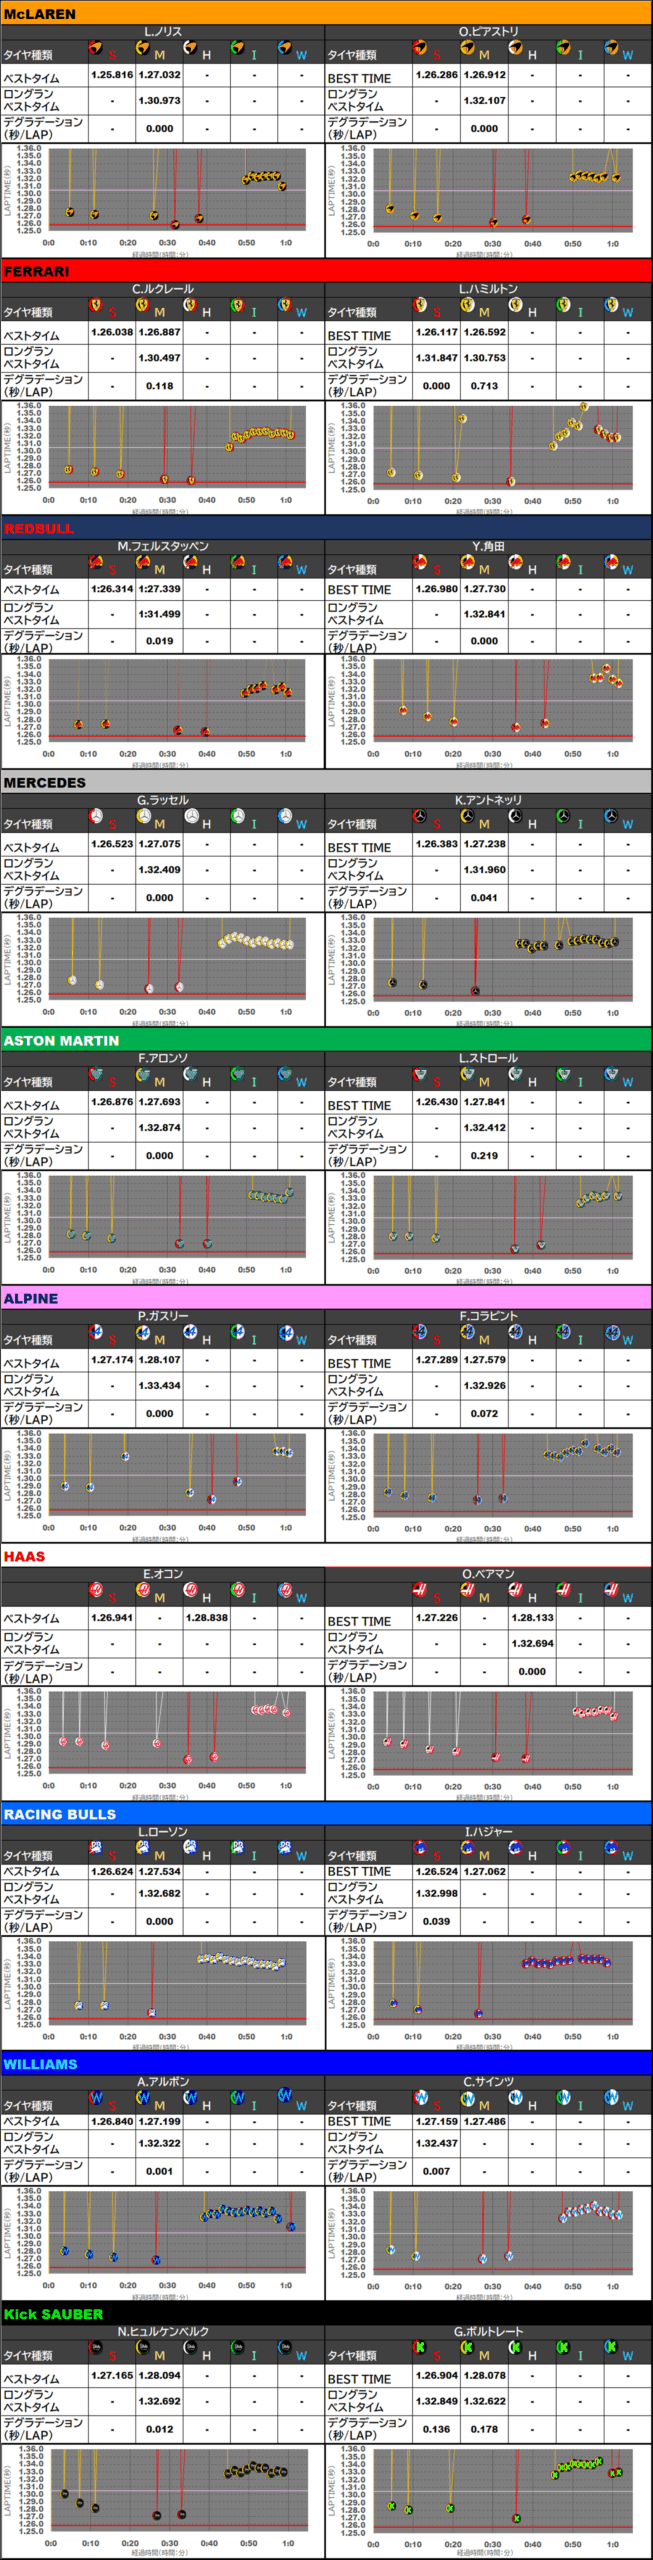Click Hülkenberg's soft tyre Sauber icon

[x=96, y=2347]
